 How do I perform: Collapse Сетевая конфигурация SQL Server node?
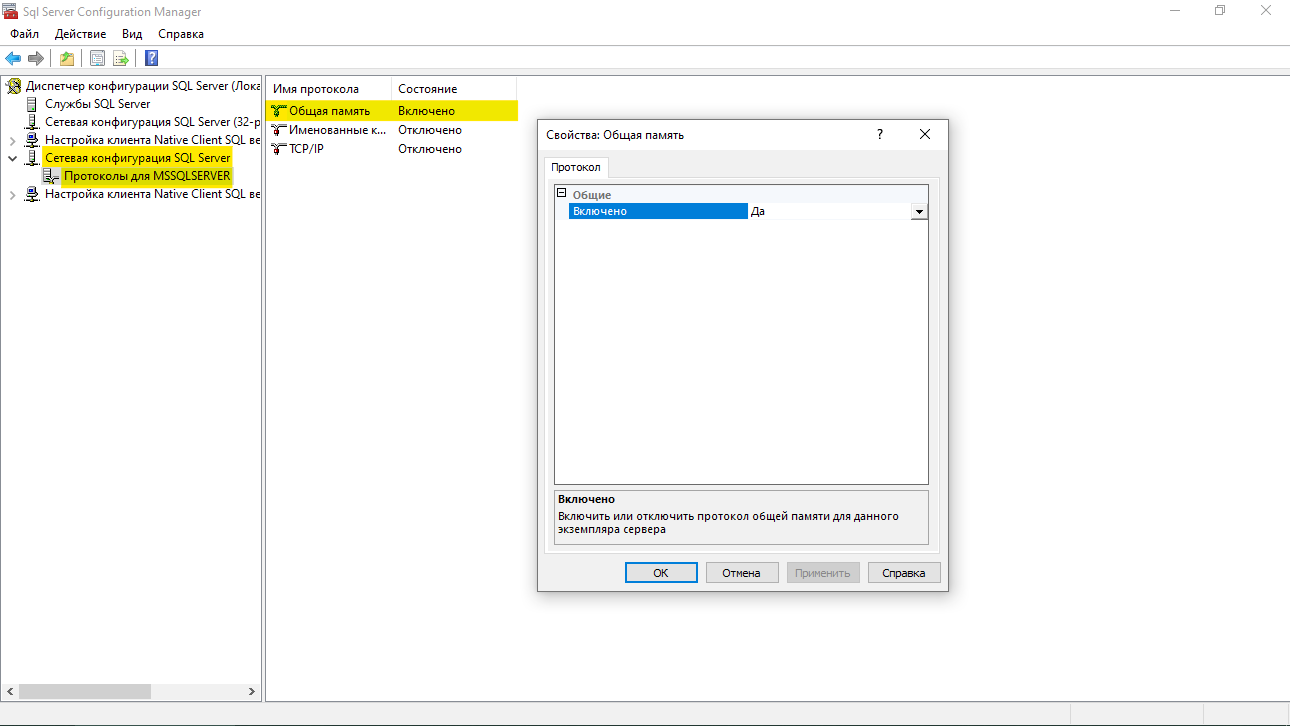coord(13,158)
